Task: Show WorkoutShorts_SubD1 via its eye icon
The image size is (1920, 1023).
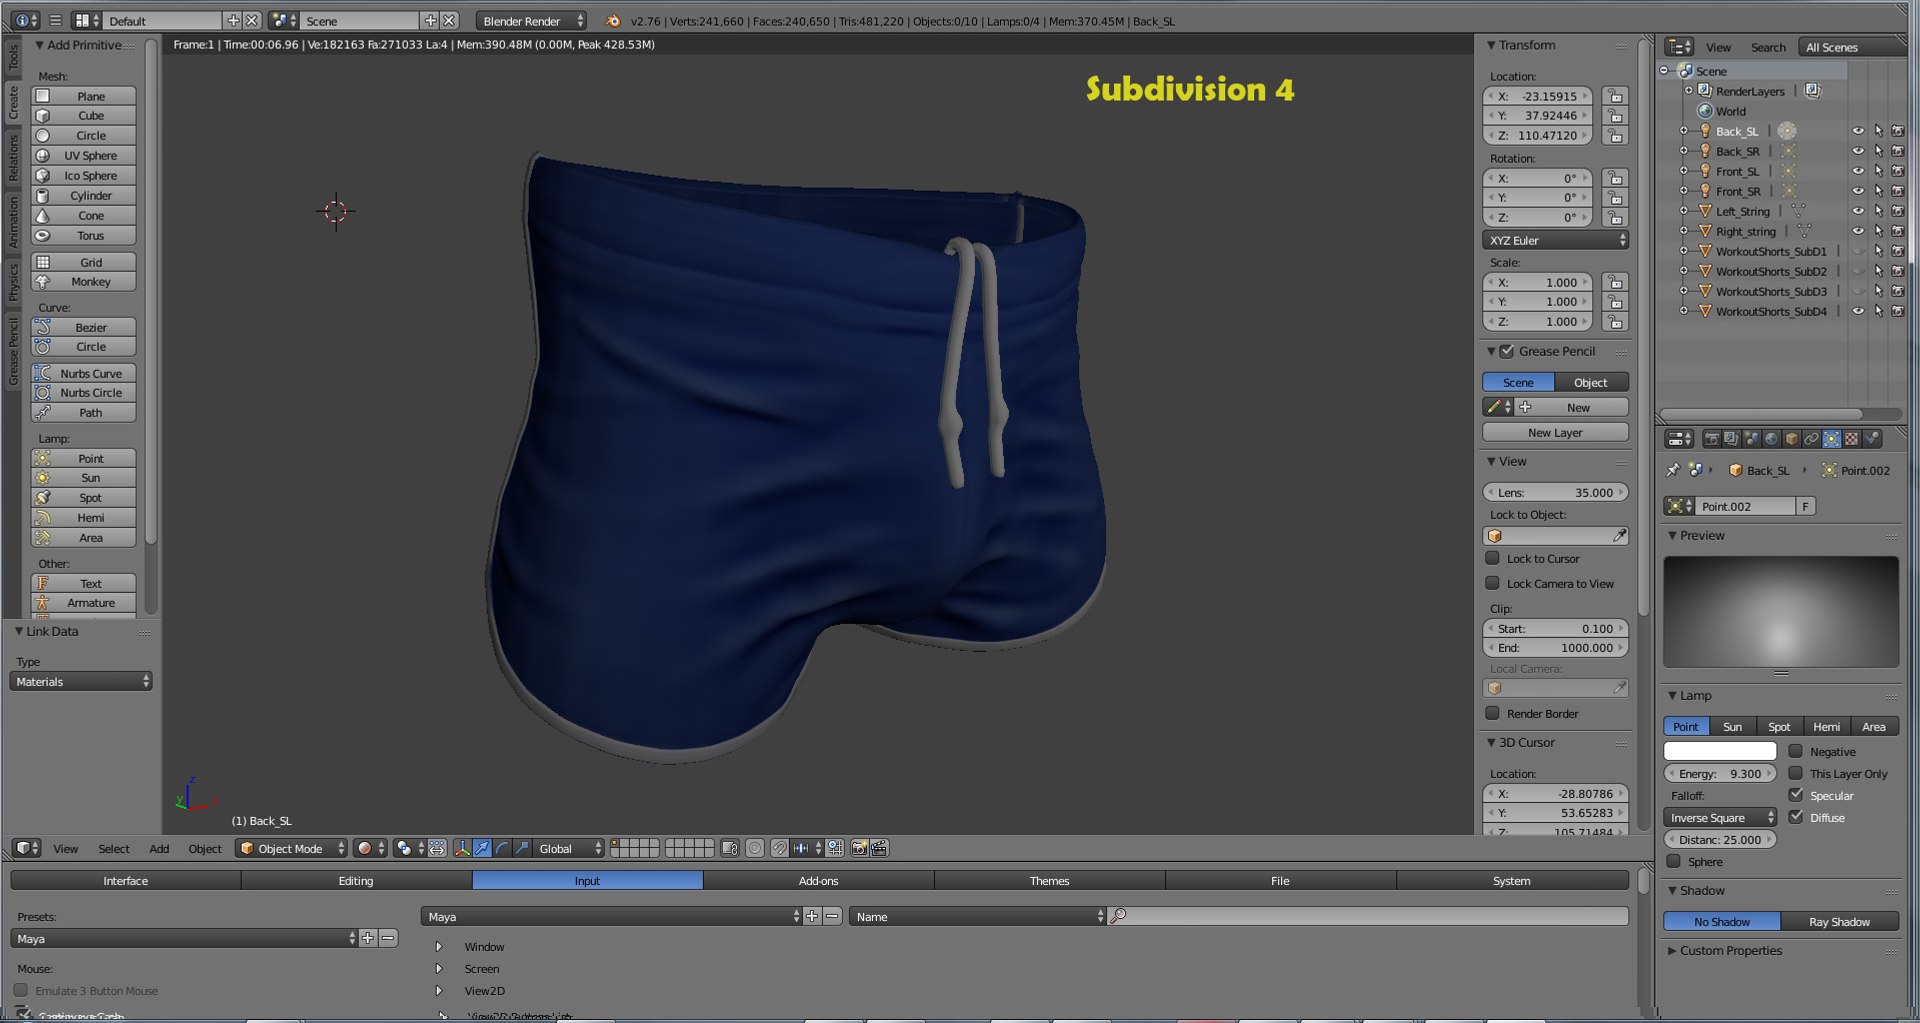Action: [1858, 251]
